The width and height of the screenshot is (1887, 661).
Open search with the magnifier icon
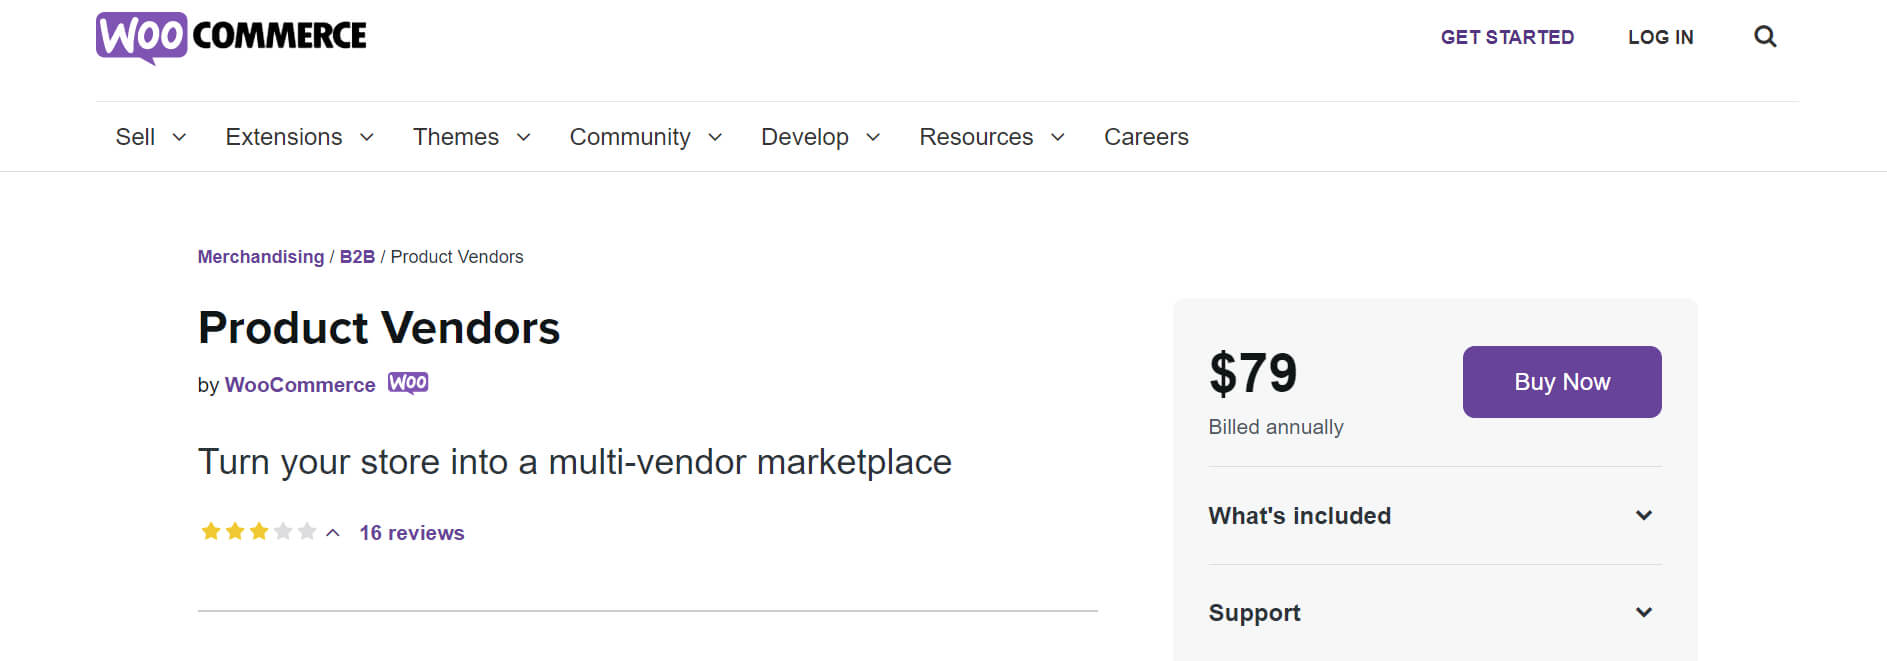1765,37
